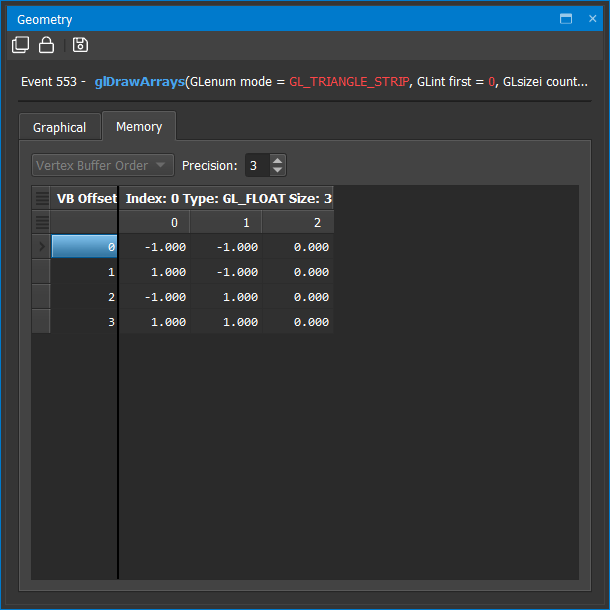
Task: Switch to the Graphical tab
Action: tap(60, 127)
